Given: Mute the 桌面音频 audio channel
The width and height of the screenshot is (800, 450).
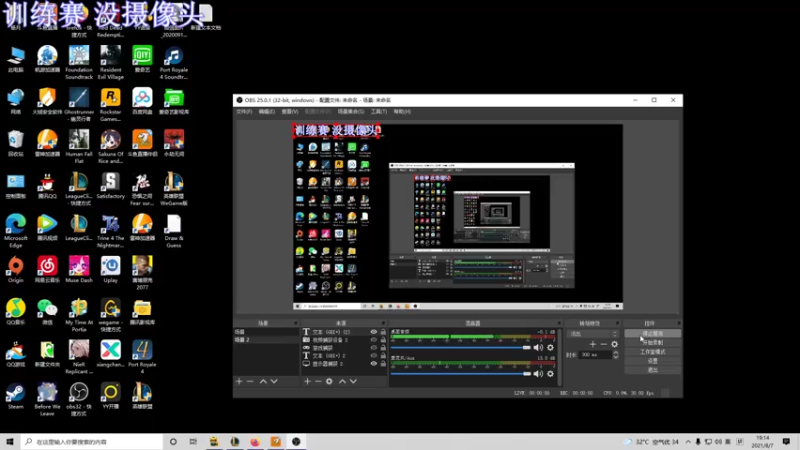Looking at the screenshot, I should point(538,347).
